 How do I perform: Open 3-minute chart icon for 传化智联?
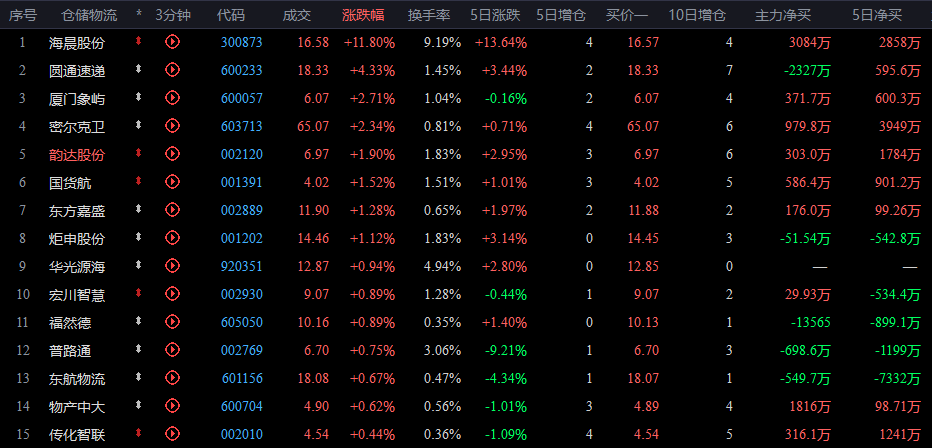172,433
